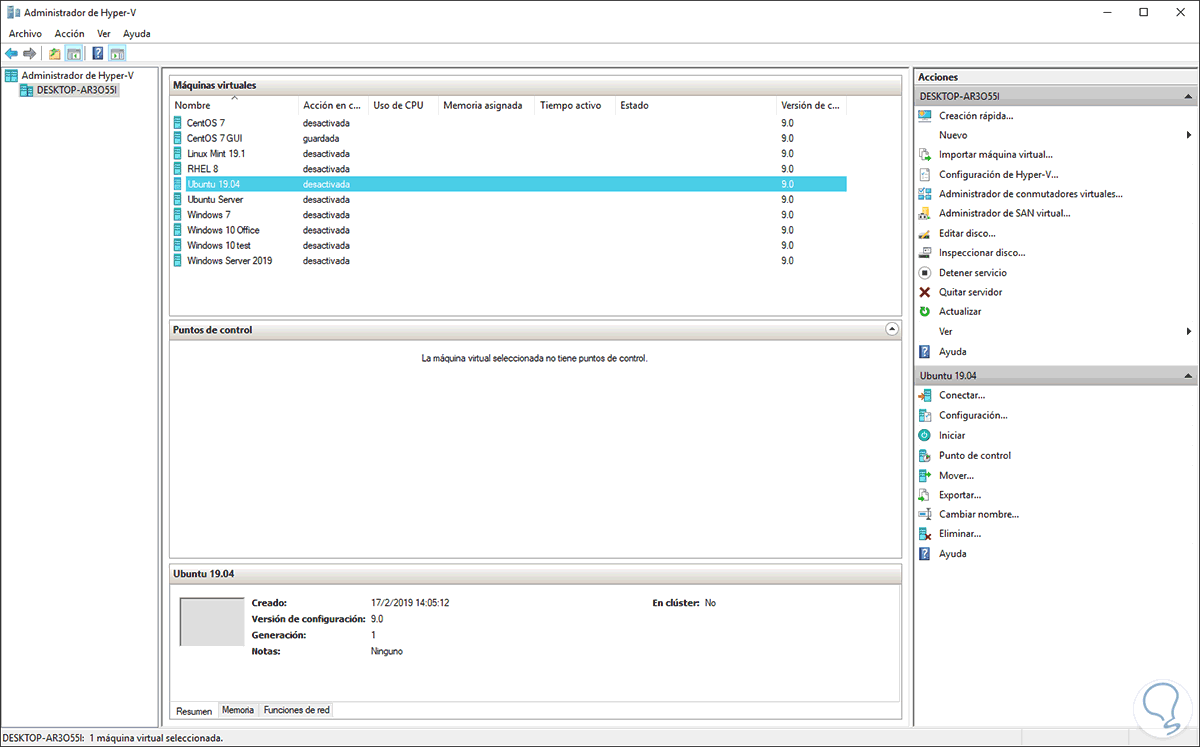Click the Punto de control icon
The image size is (1200, 747).
pyautogui.click(x=925, y=455)
